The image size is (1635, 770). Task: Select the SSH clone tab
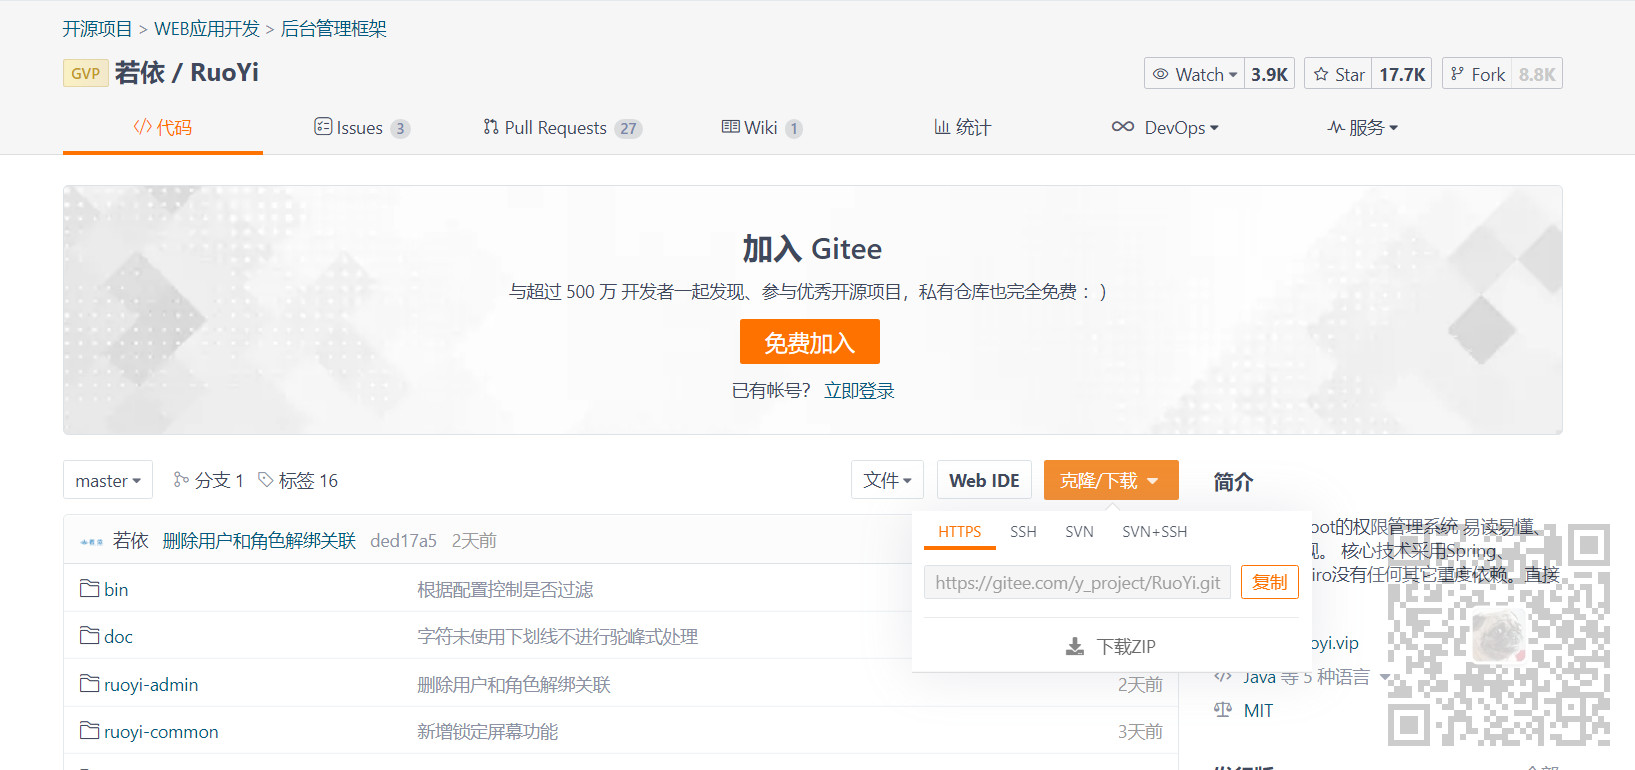[1023, 532]
